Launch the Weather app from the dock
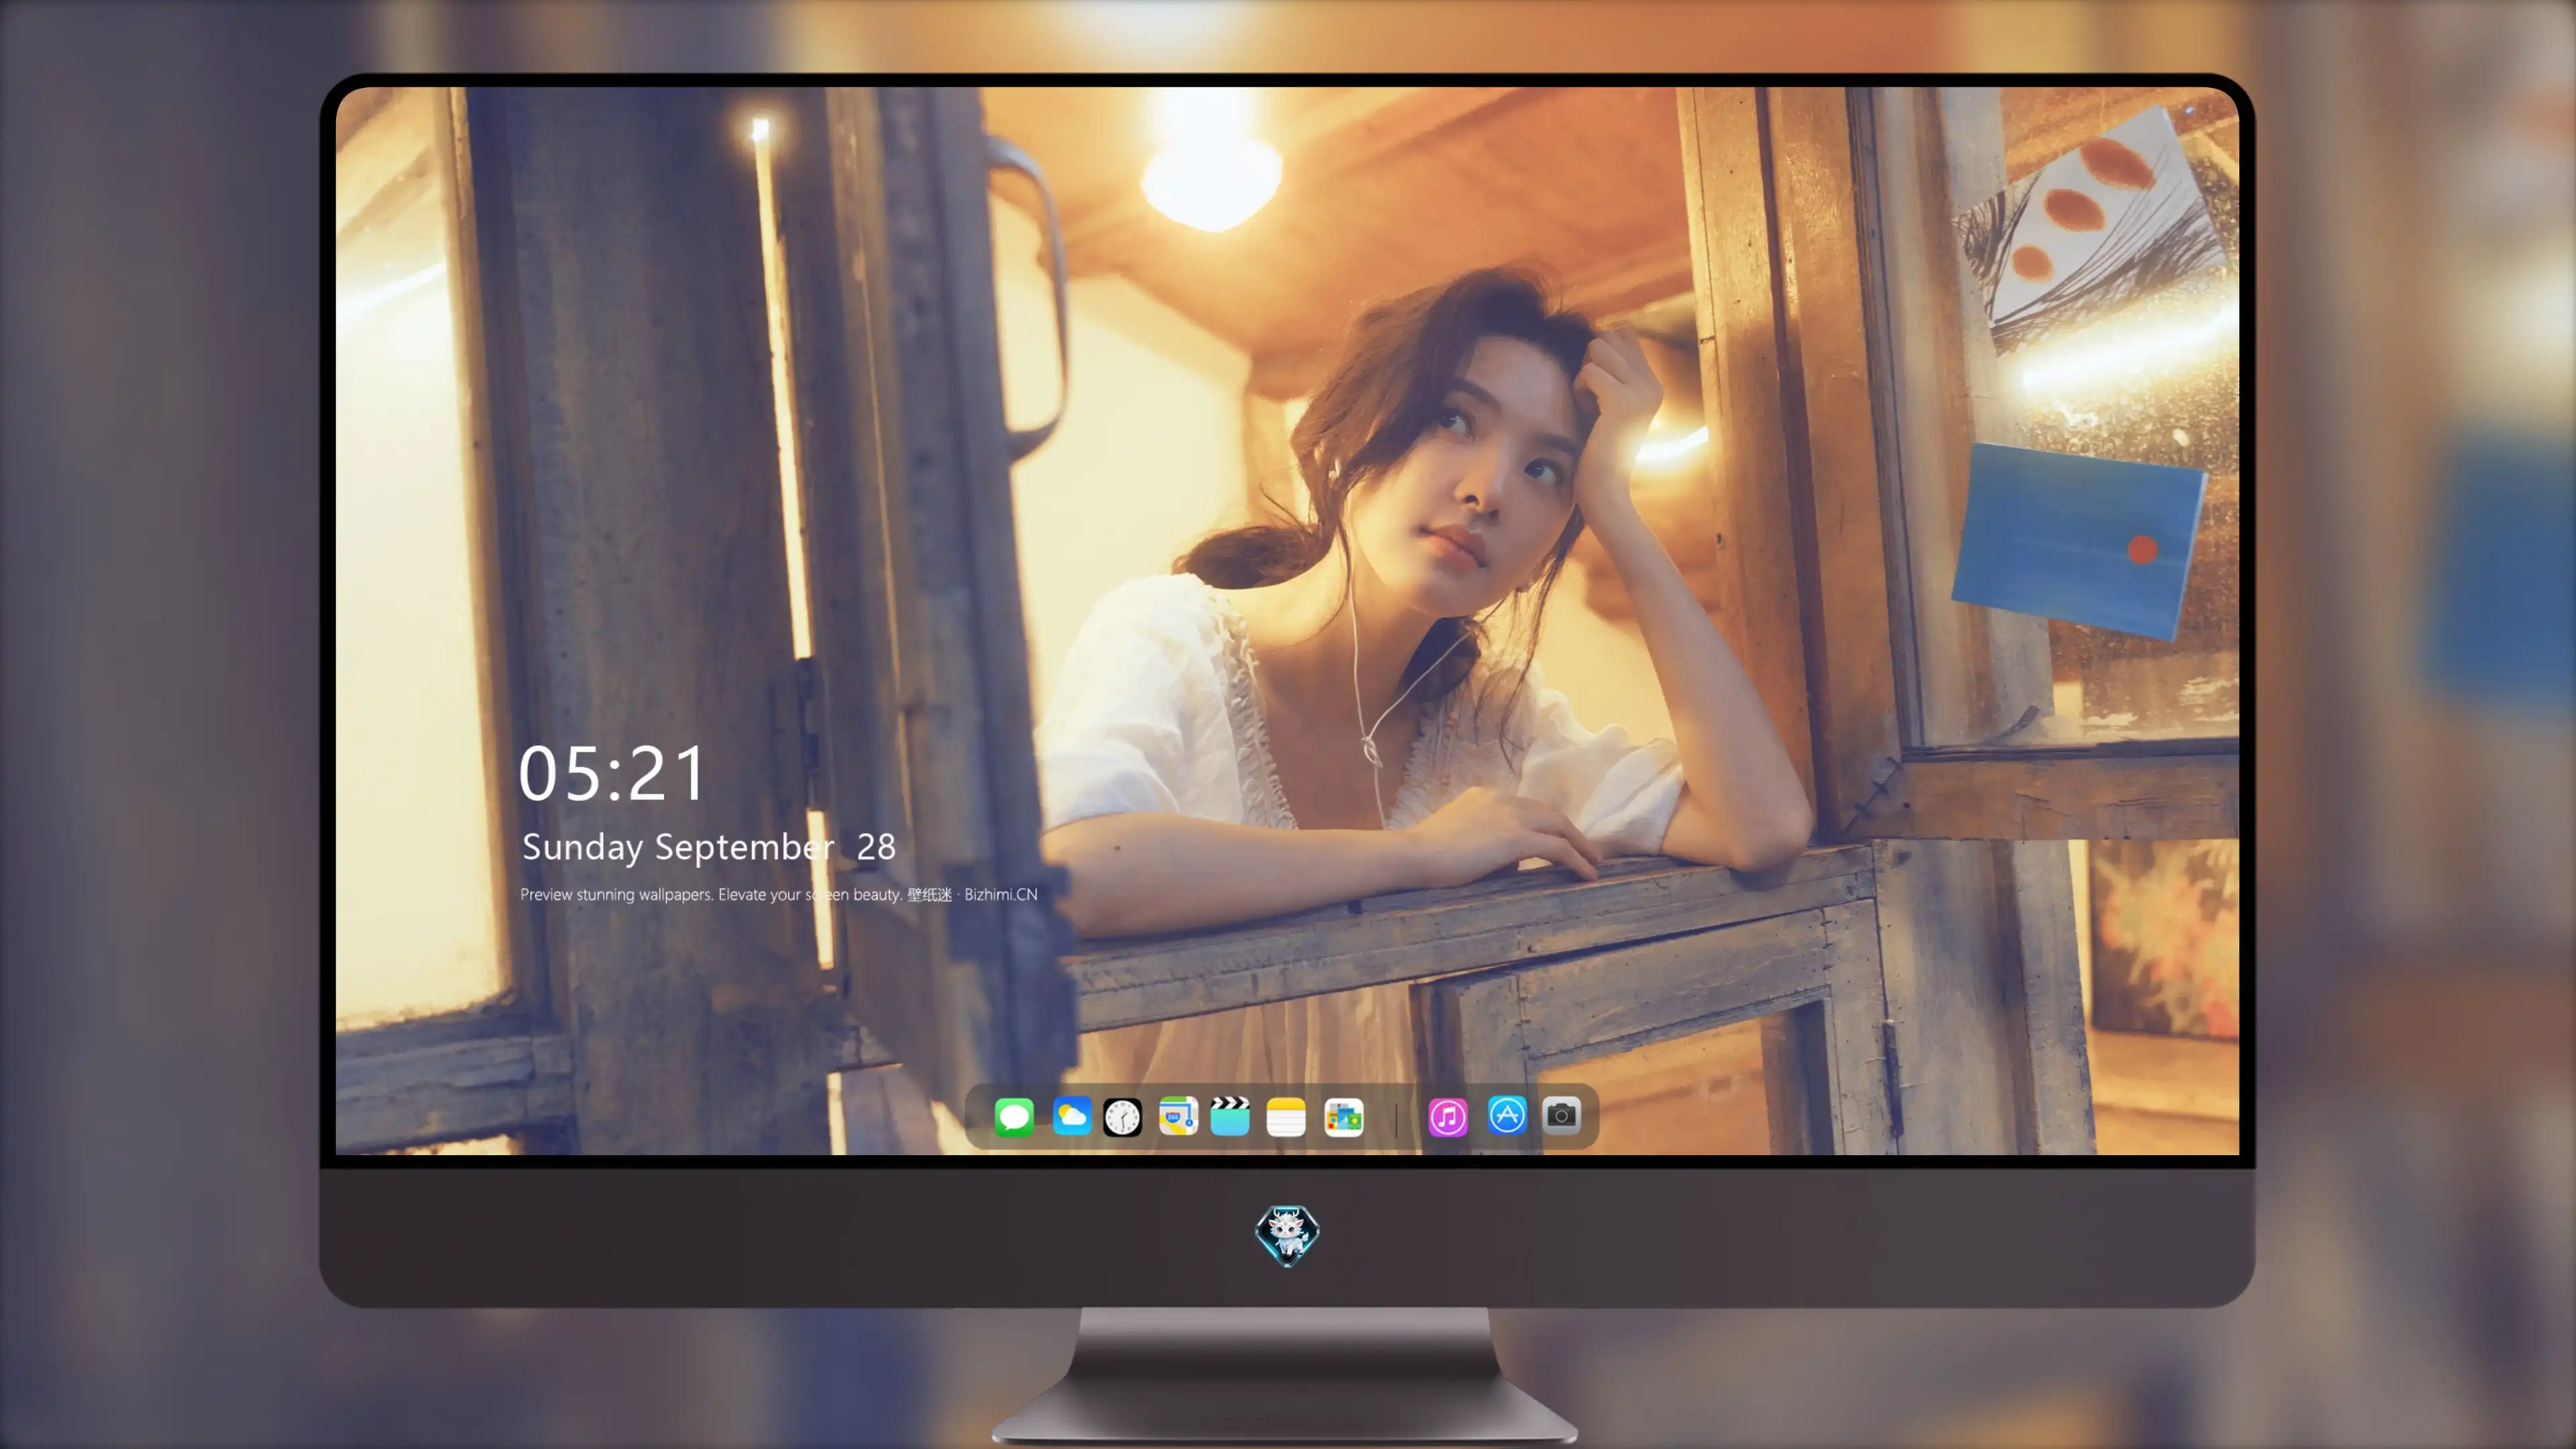The height and width of the screenshot is (1449, 2576). point(1072,1117)
